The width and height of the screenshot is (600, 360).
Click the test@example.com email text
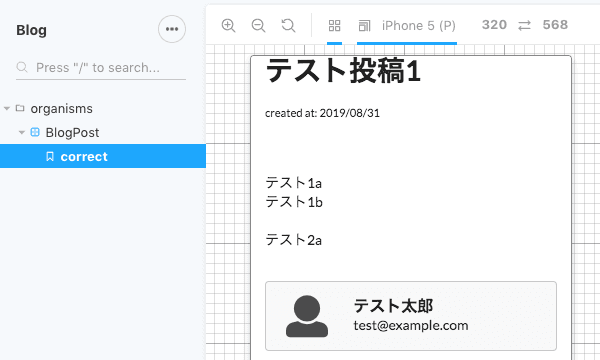(x=411, y=326)
